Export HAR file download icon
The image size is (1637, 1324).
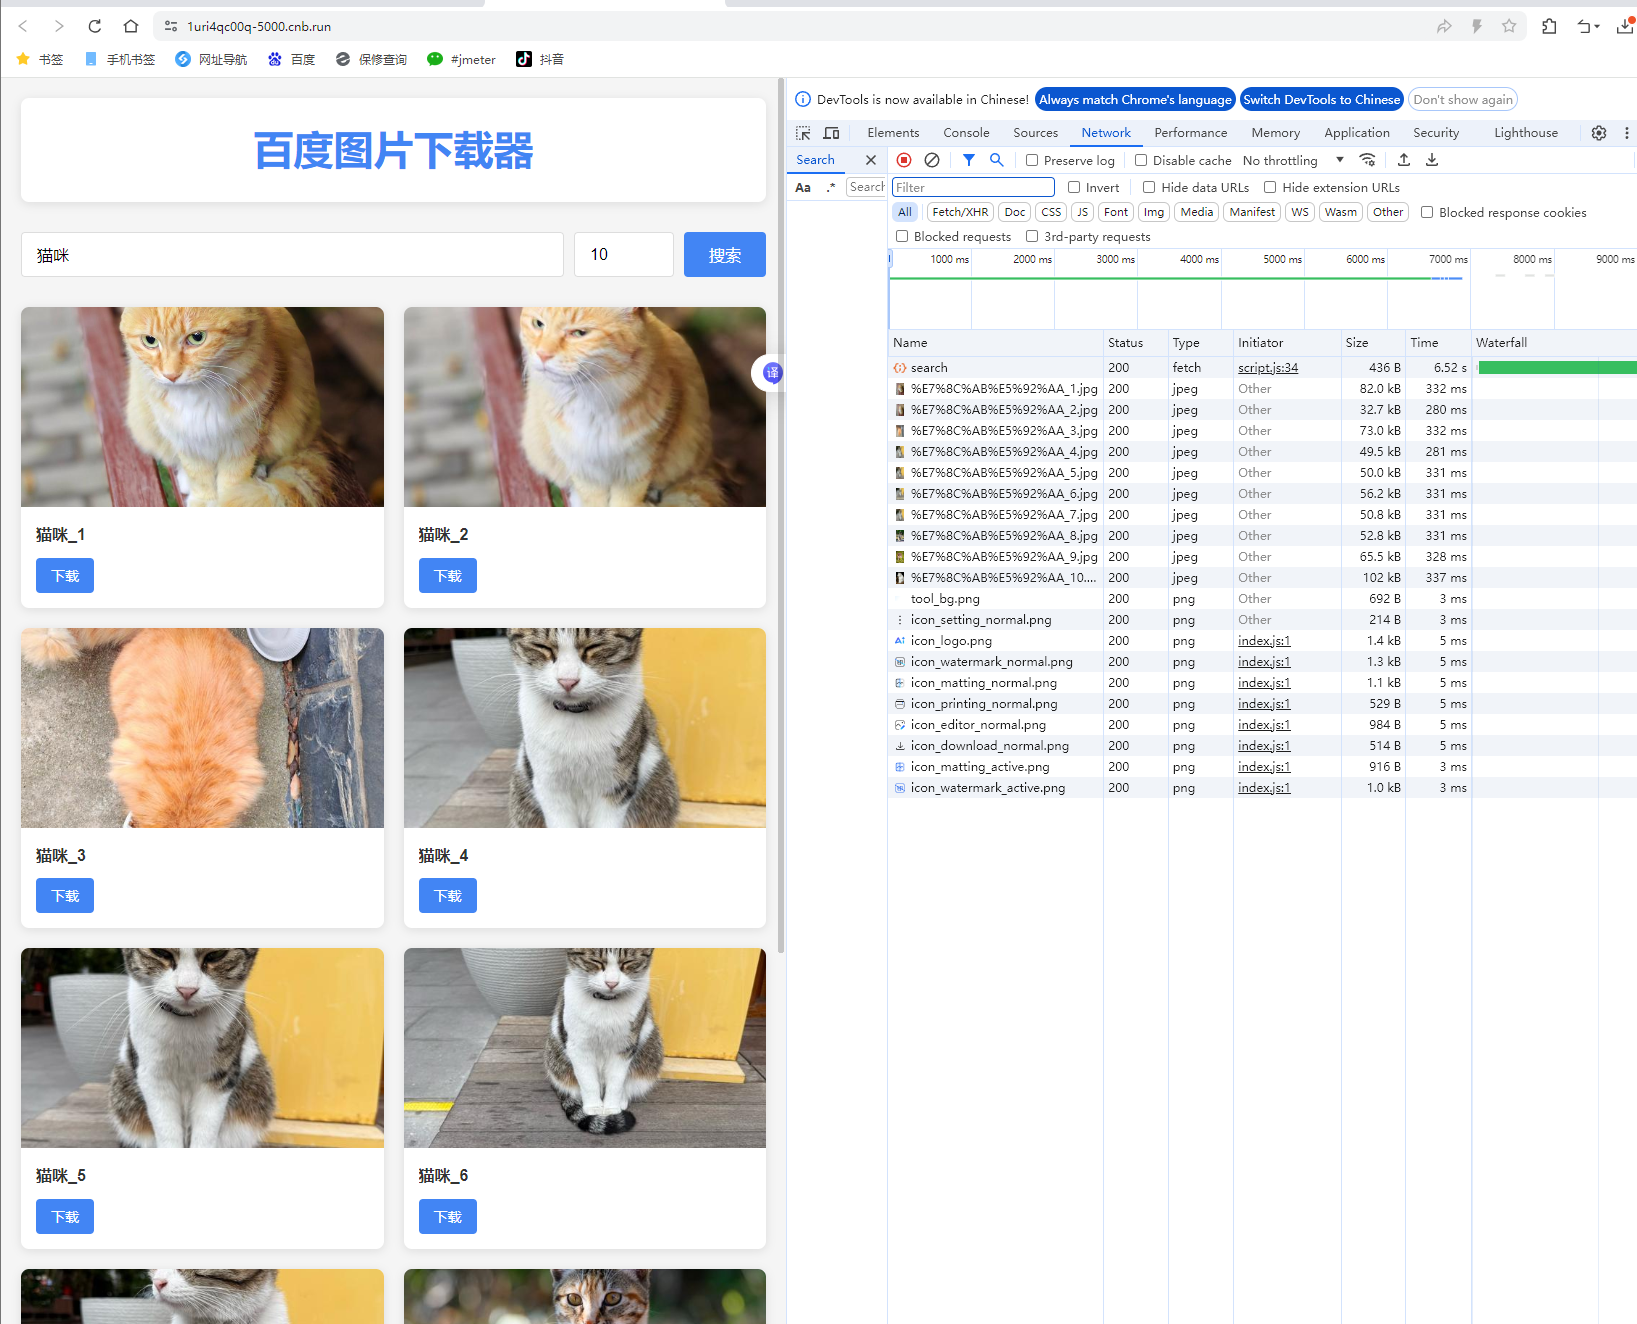1432,160
